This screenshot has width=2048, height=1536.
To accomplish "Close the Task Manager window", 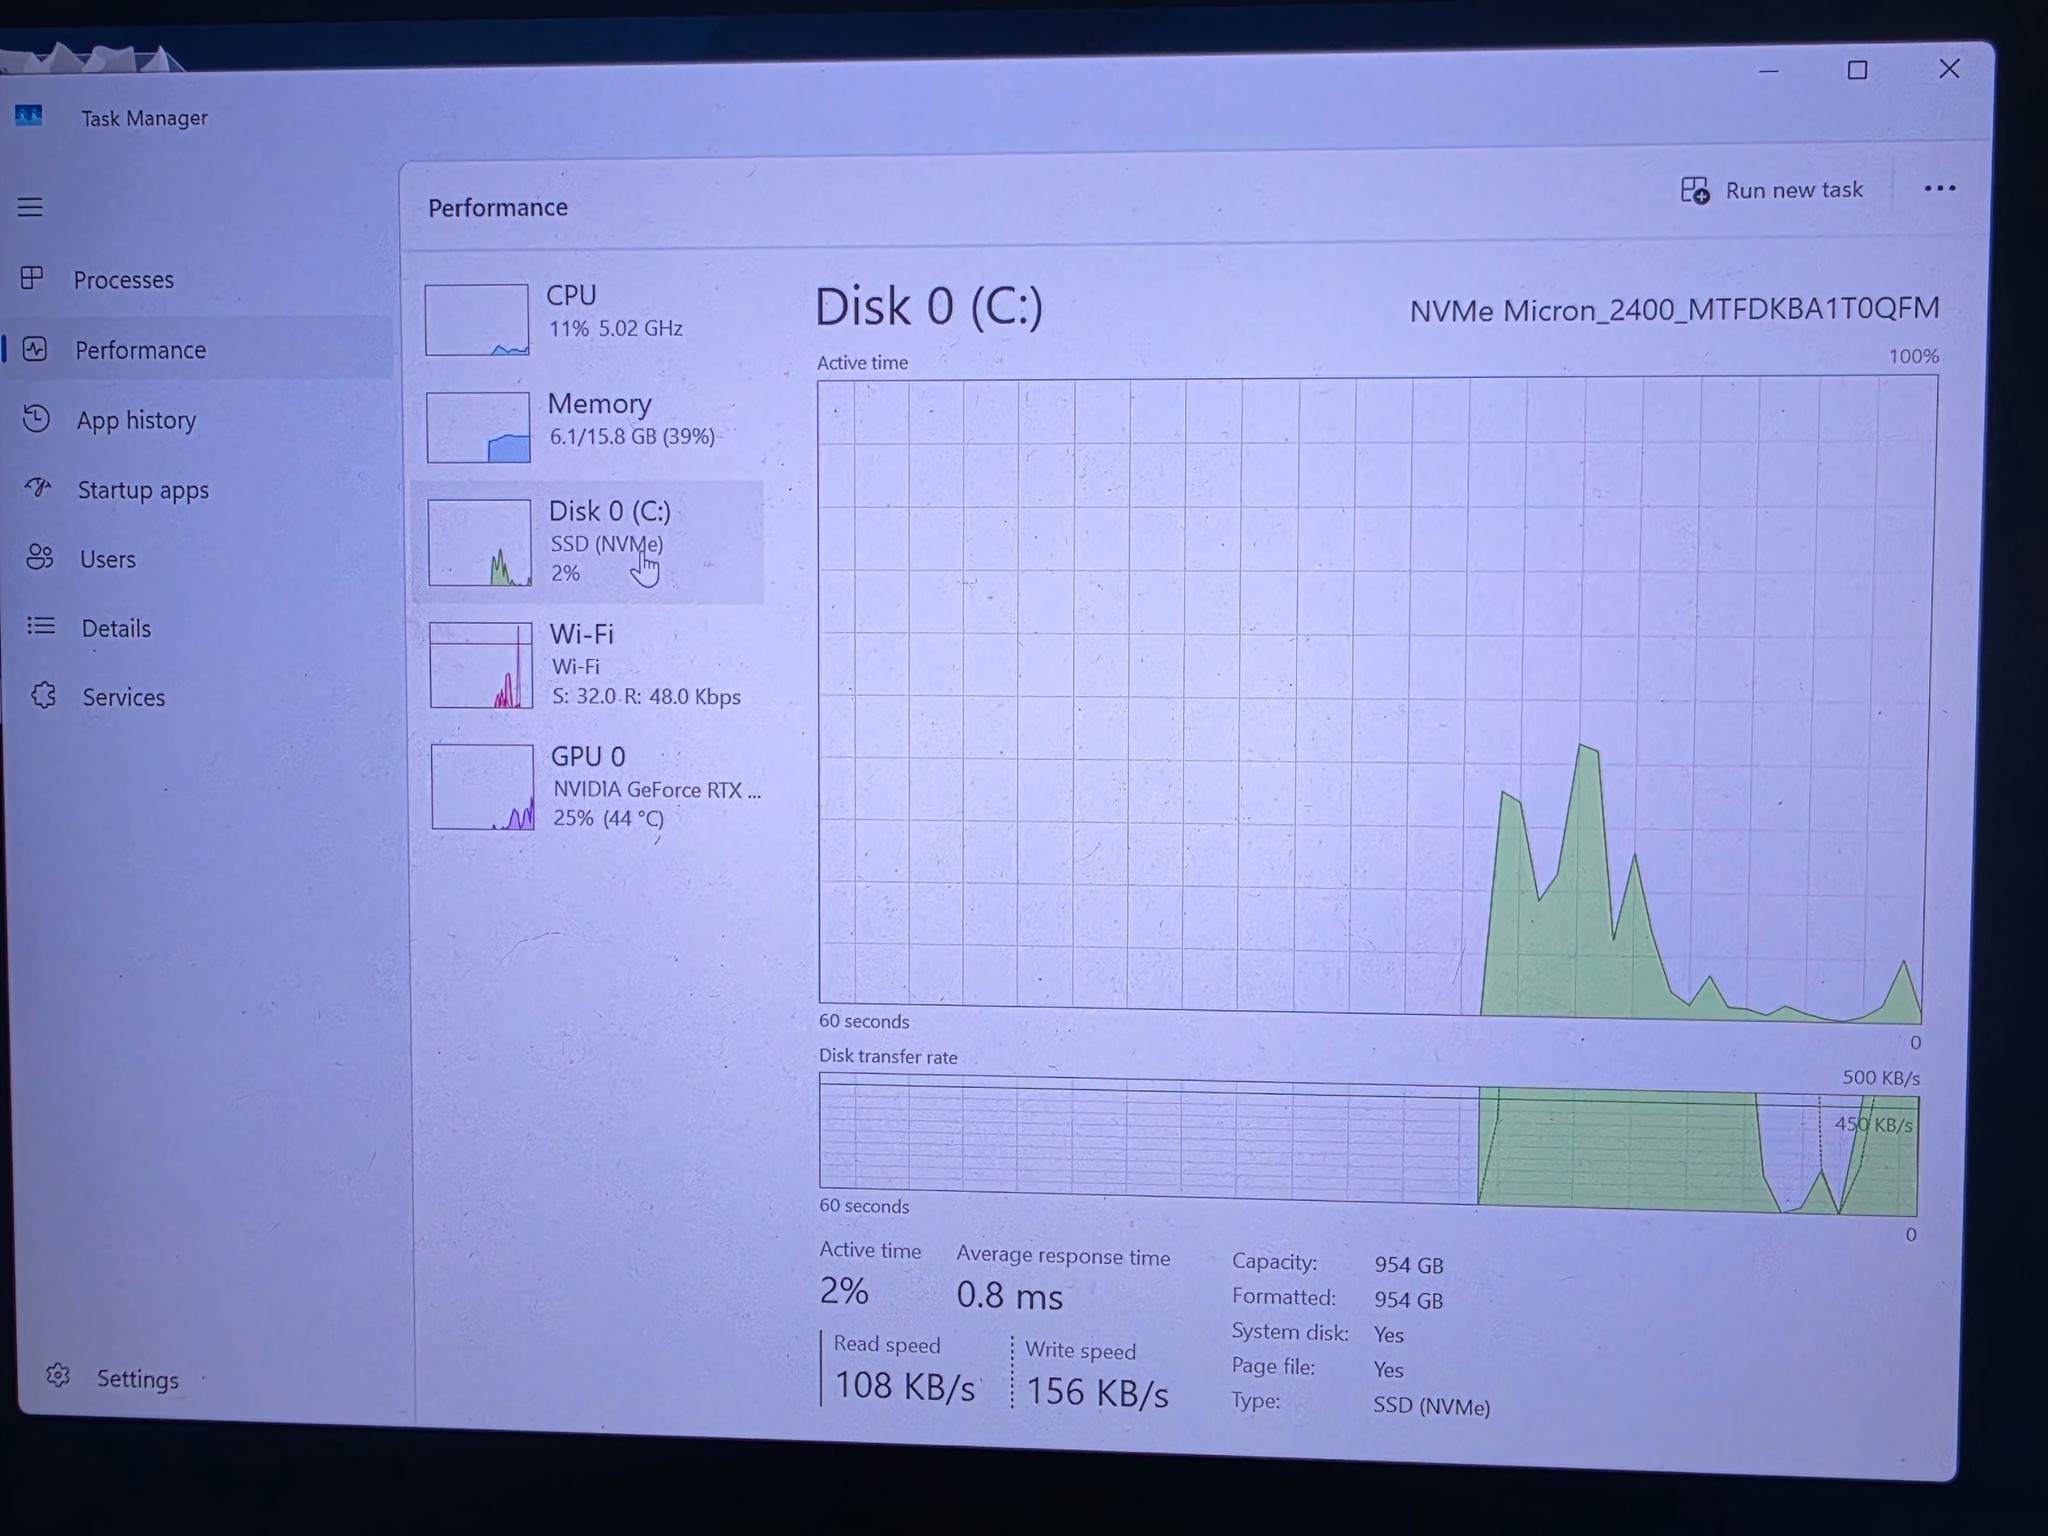I will (1949, 69).
